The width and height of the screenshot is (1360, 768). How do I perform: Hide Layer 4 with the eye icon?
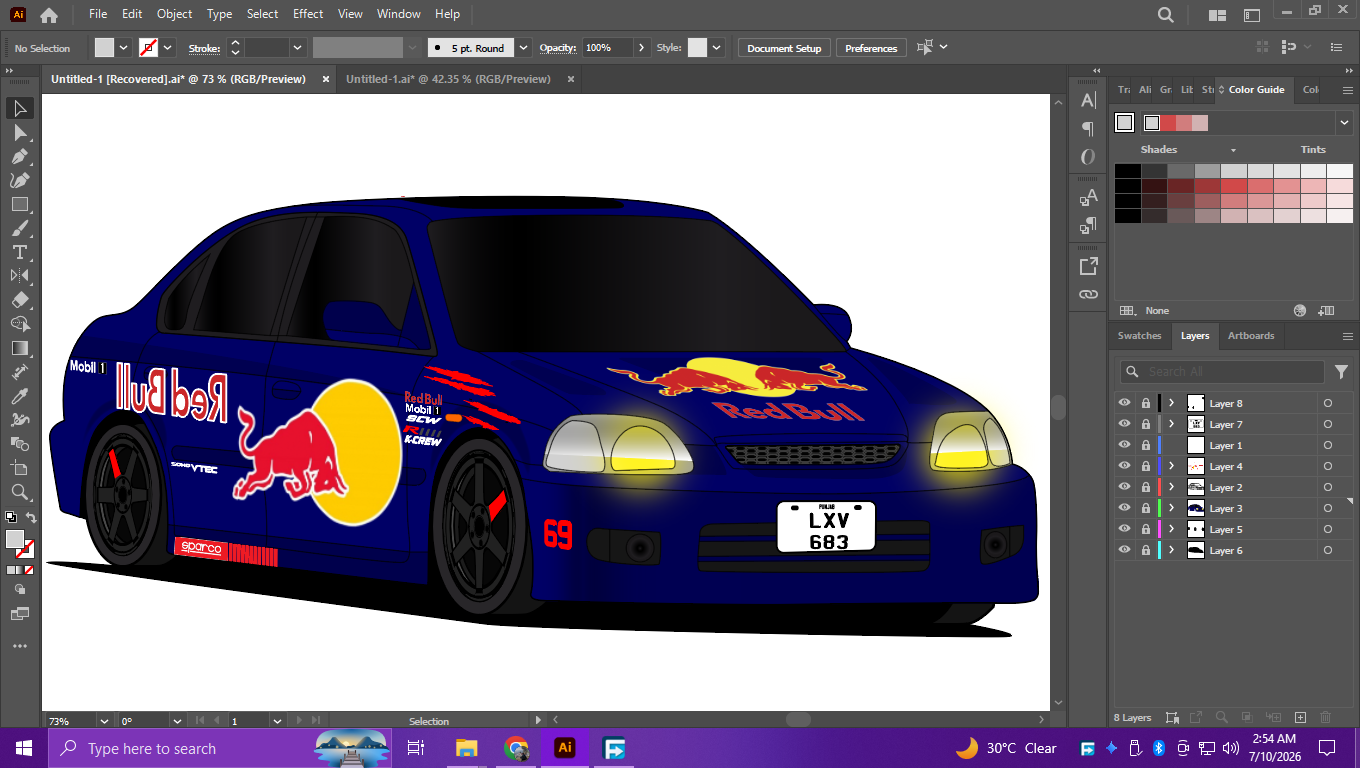coord(1125,466)
